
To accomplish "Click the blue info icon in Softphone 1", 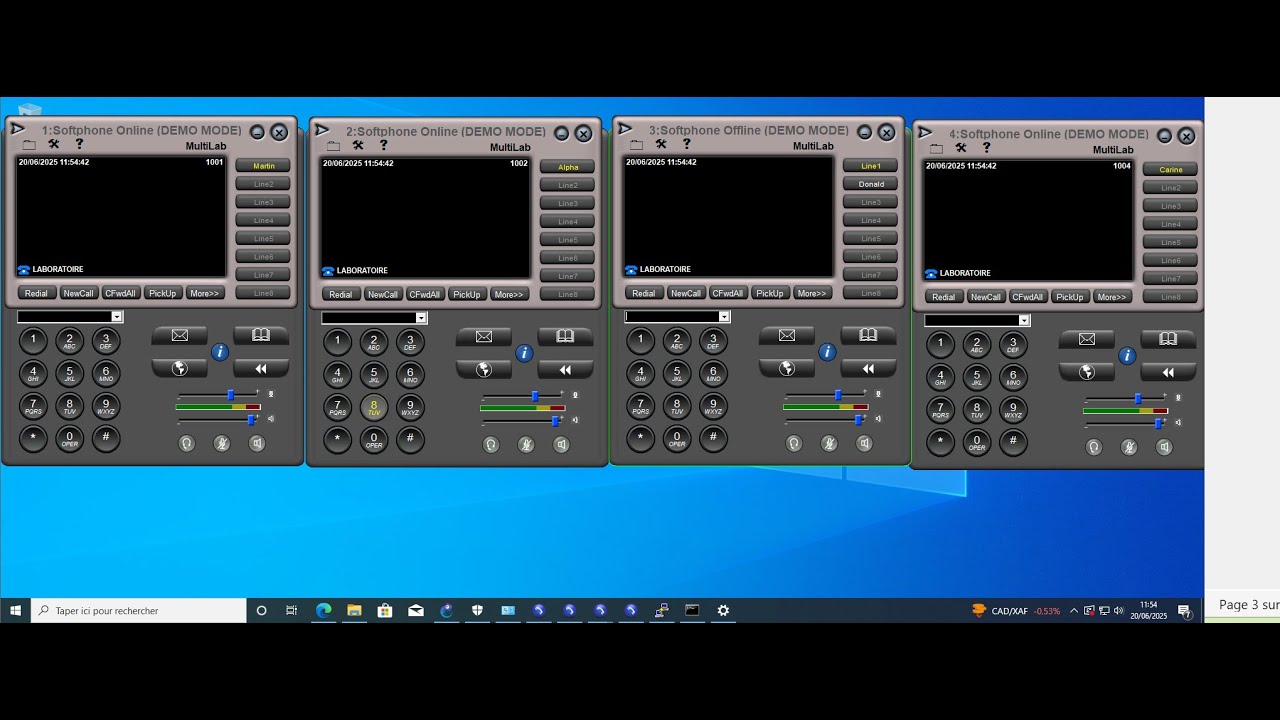I will 220,352.
